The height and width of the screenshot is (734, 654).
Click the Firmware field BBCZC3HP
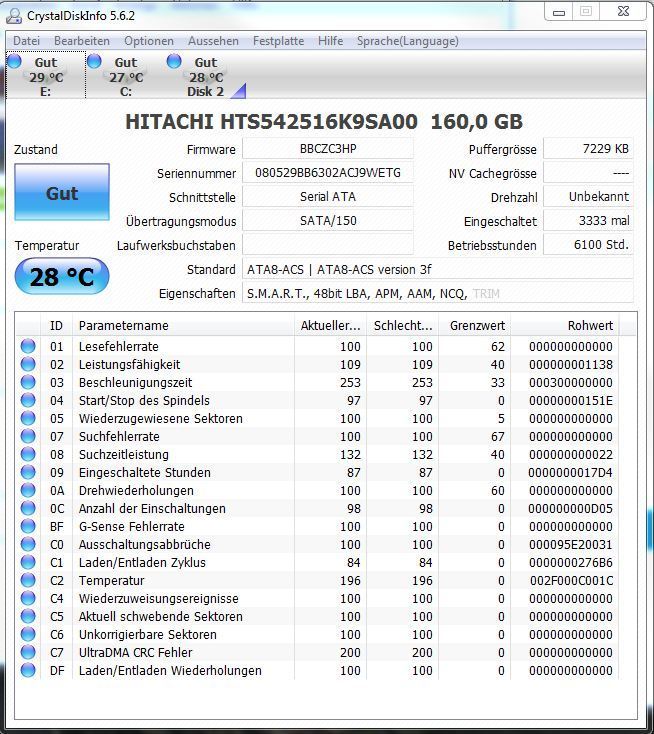(328, 149)
